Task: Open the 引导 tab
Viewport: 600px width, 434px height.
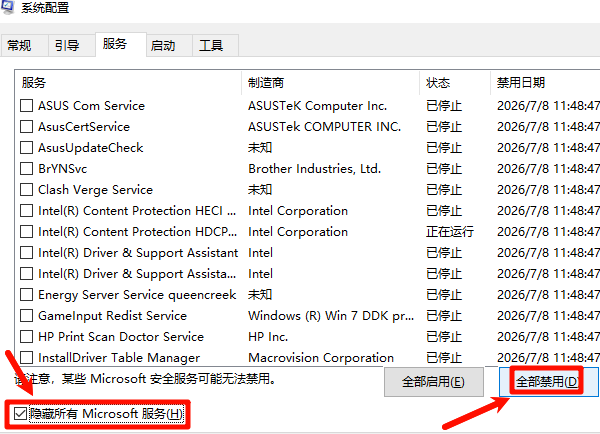Action: 72,46
